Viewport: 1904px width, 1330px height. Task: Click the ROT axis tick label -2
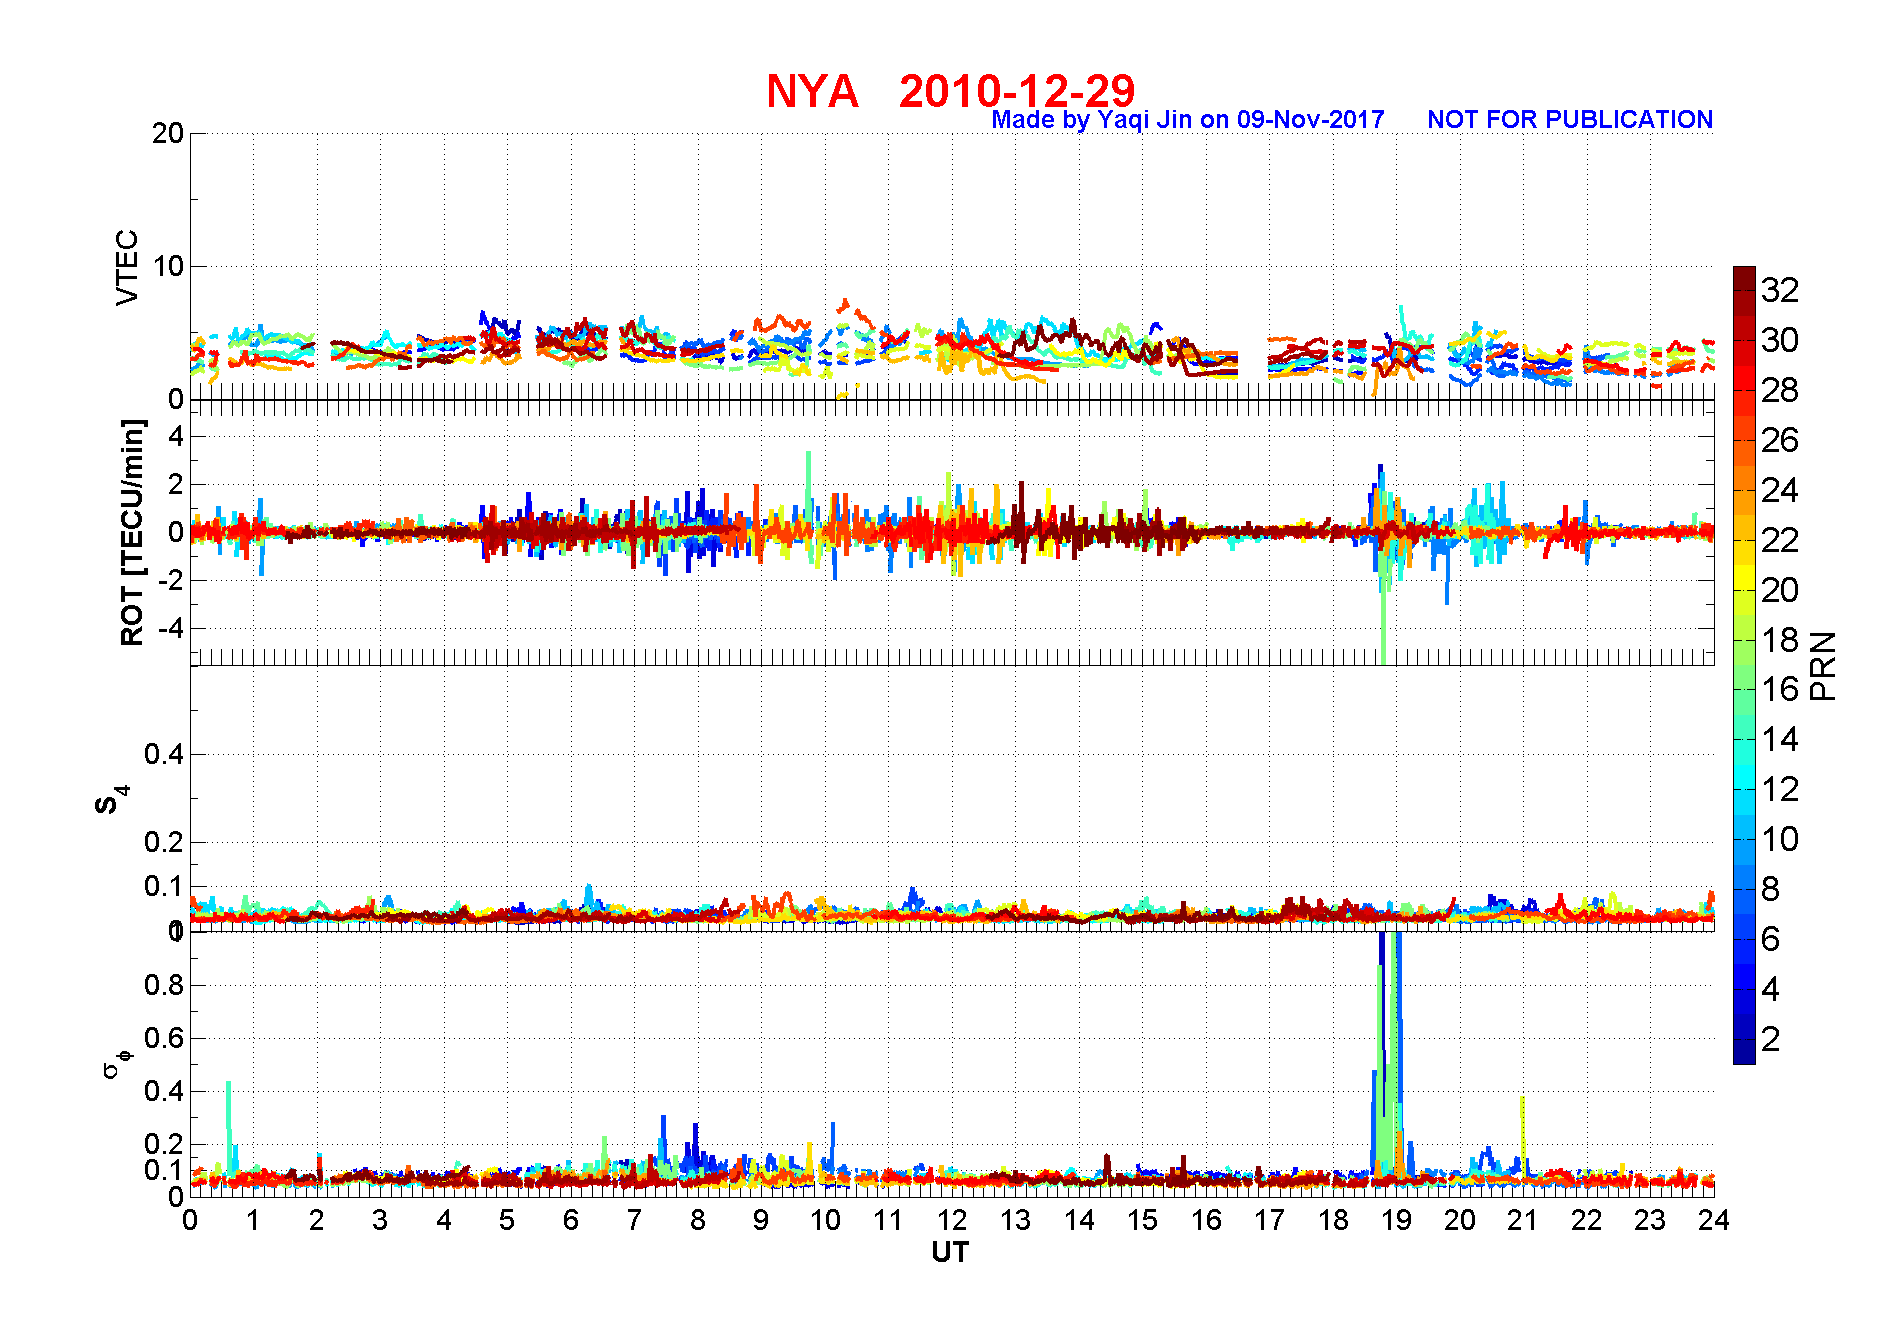(x=172, y=580)
